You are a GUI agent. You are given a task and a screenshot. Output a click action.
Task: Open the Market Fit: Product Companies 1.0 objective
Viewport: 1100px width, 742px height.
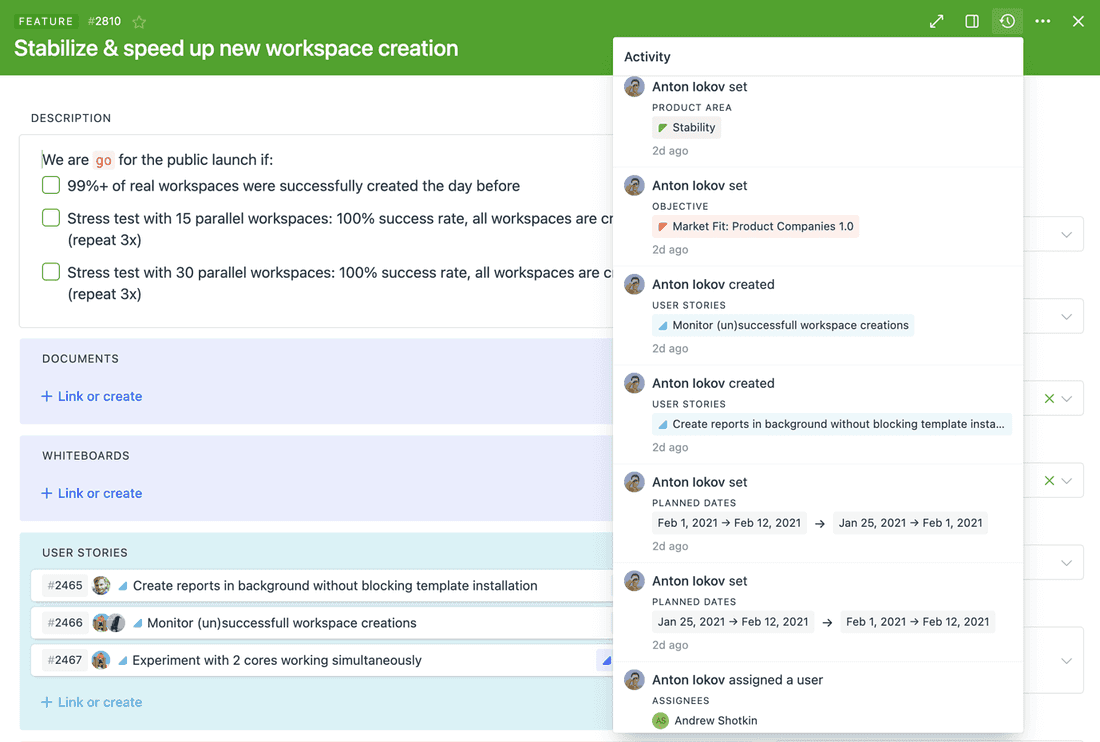pos(755,227)
